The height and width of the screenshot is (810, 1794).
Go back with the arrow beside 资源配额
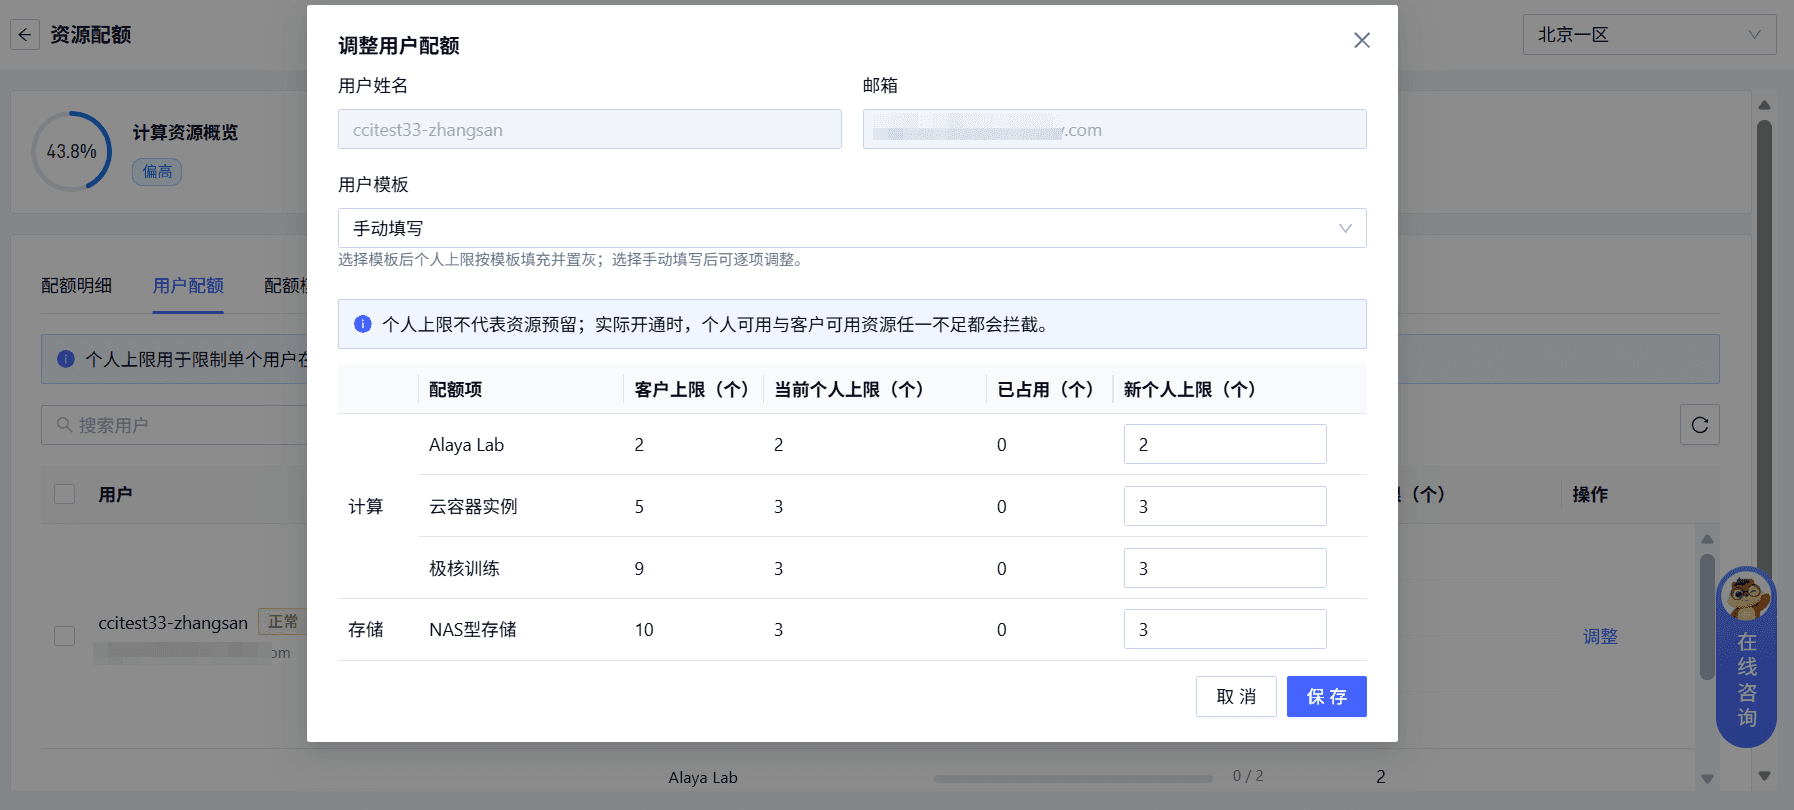[25, 35]
